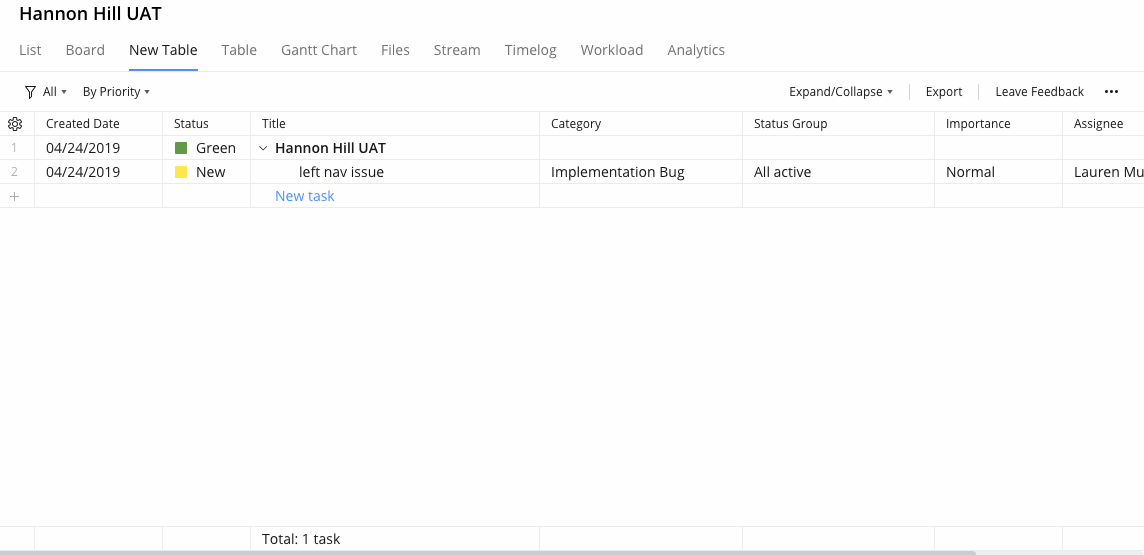Select row number 2

point(15,172)
